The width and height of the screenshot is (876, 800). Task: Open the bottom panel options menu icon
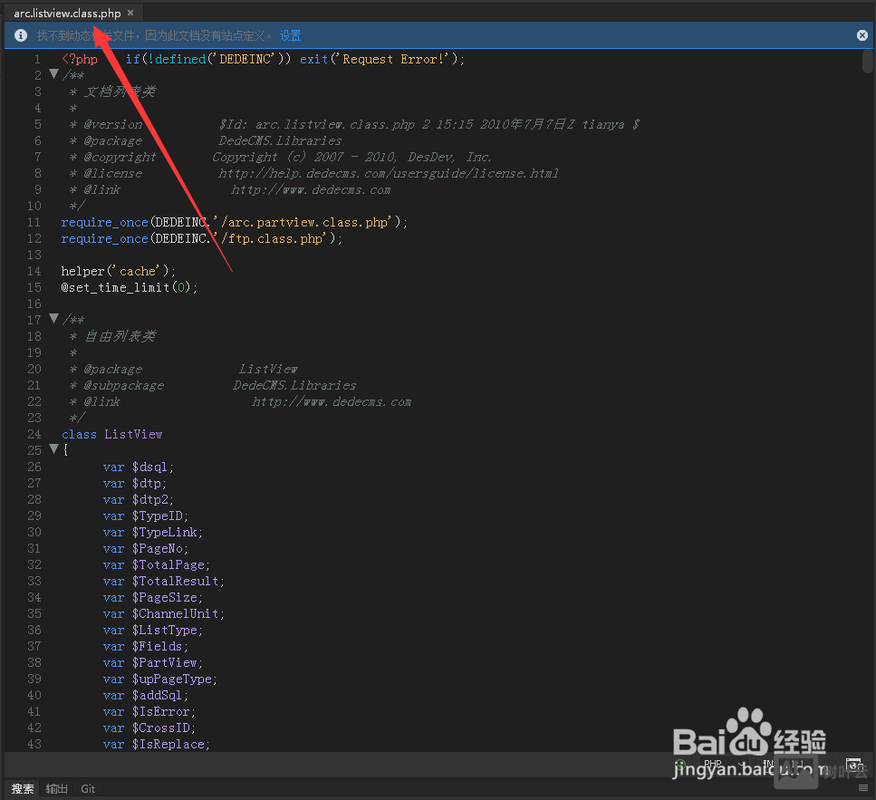click(862, 789)
